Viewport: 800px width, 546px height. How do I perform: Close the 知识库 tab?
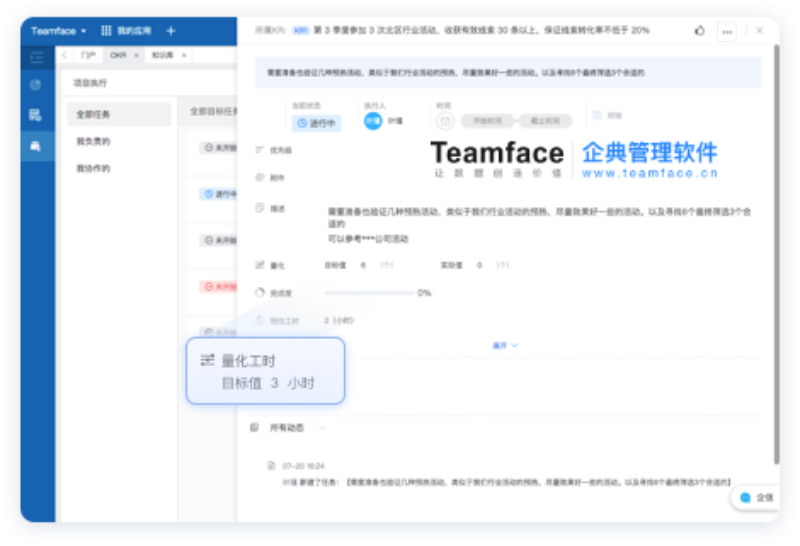(x=184, y=56)
